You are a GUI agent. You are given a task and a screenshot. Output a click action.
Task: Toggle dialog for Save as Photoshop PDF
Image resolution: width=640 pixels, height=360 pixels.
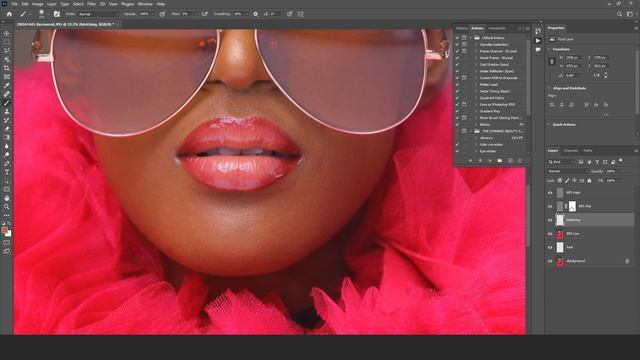[464, 104]
